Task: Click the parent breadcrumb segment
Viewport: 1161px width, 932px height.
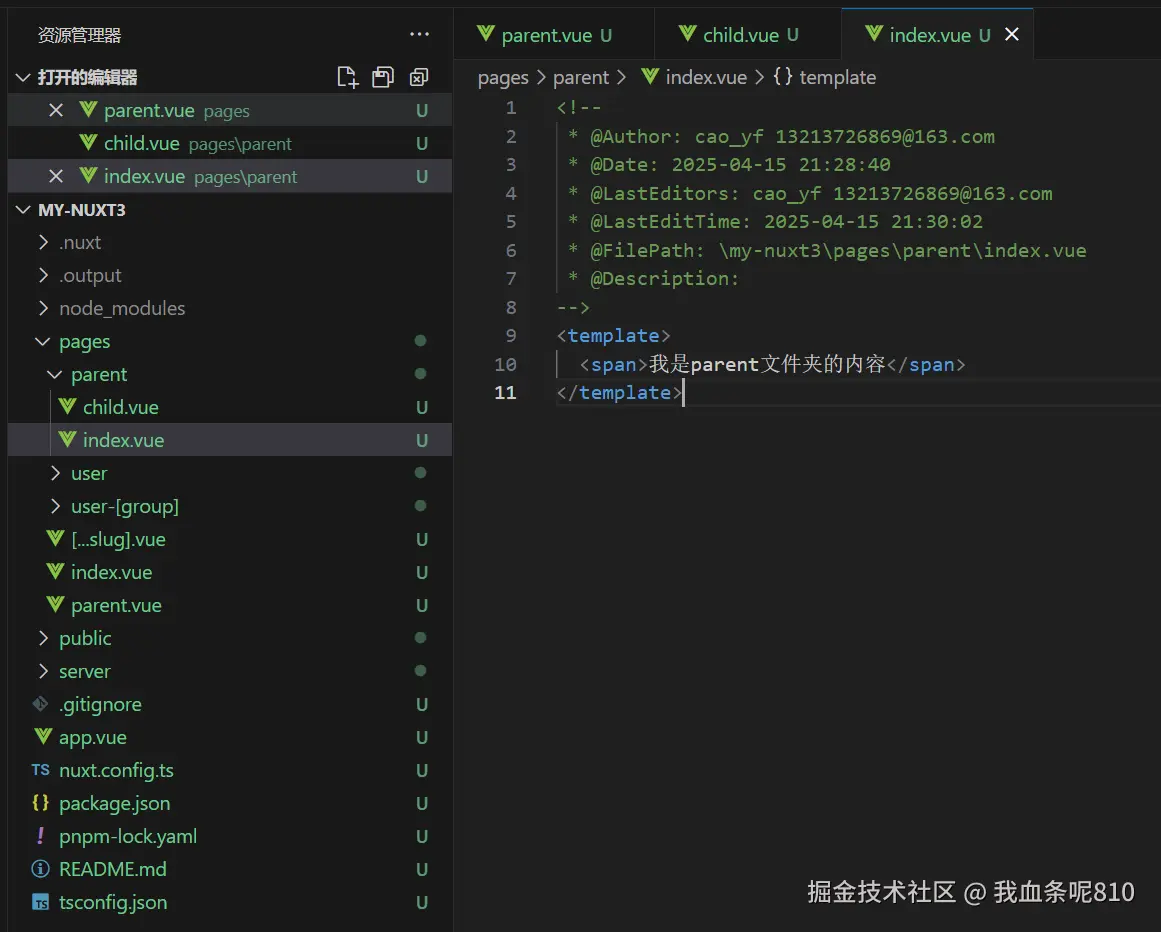Action: coord(580,77)
